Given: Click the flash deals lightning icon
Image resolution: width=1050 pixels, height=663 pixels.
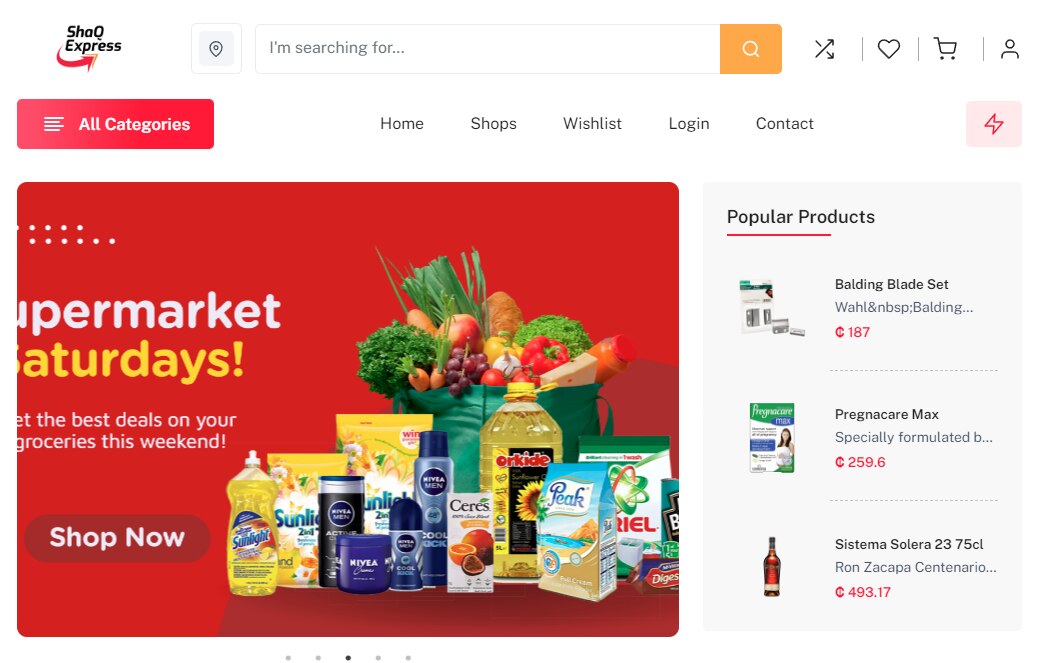Looking at the screenshot, I should tap(994, 124).
